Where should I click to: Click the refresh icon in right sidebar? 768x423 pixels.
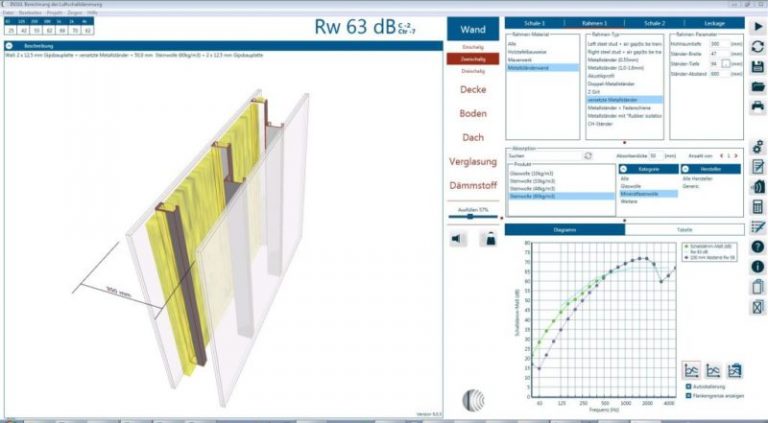click(x=757, y=46)
